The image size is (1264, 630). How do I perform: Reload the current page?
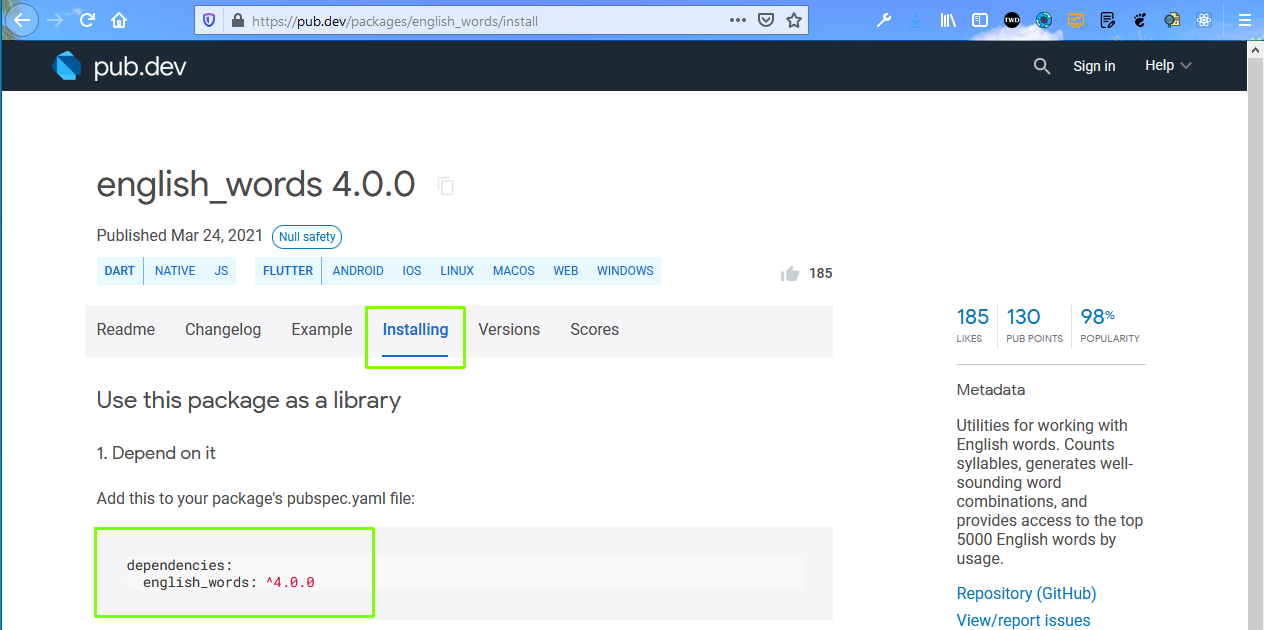click(87, 20)
